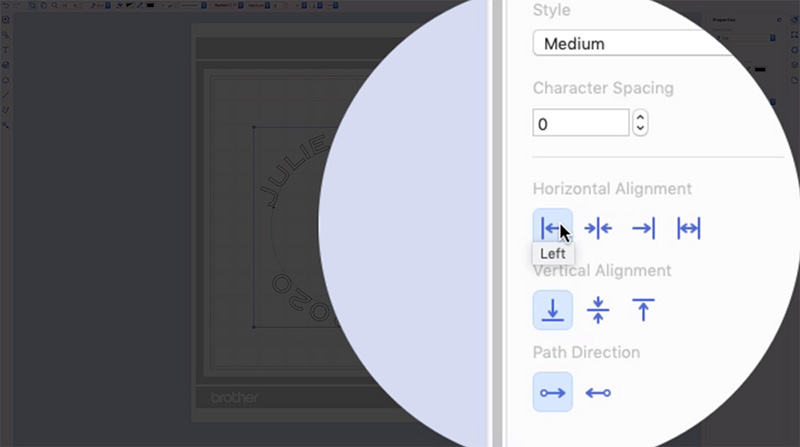The image size is (800, 447).
Task: Select Left horizontal alignment icon
Action: [x=552, y=228]
